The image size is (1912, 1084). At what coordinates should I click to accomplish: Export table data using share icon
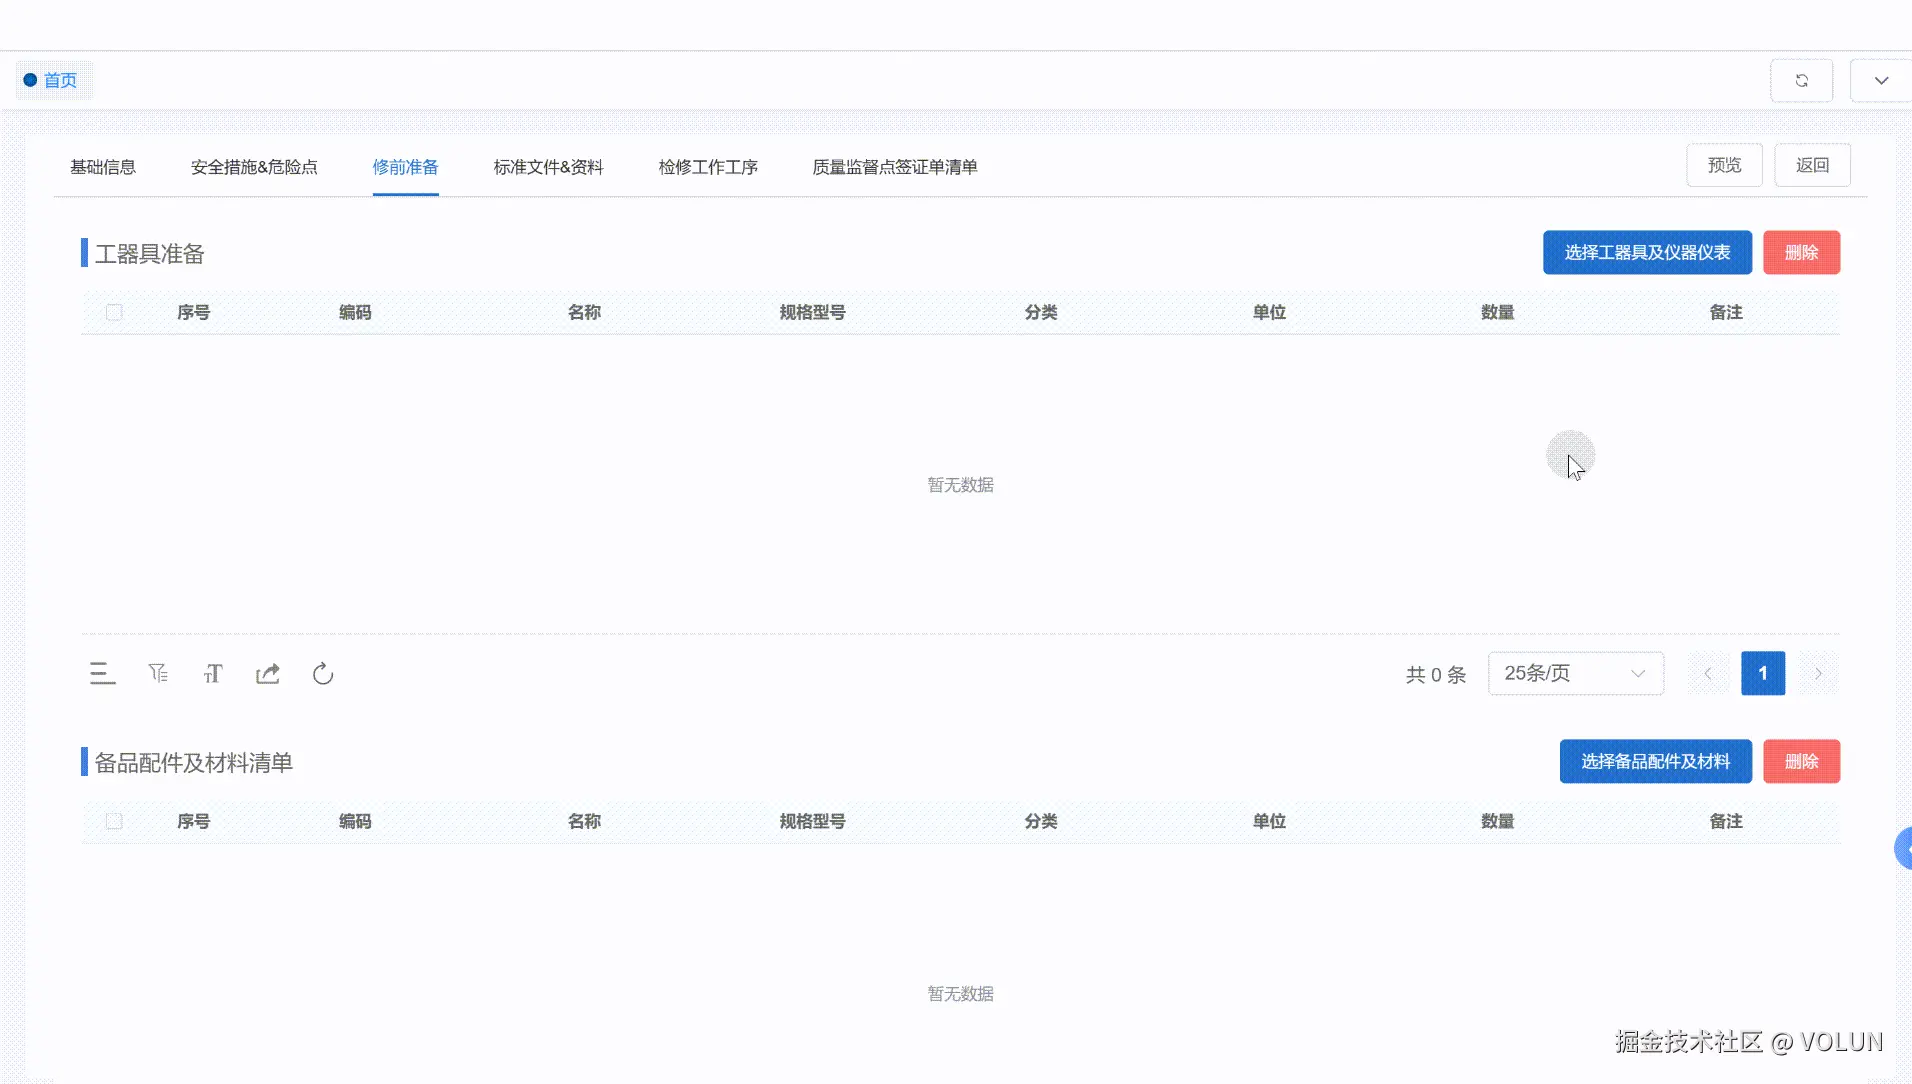(x=268, y=674)
